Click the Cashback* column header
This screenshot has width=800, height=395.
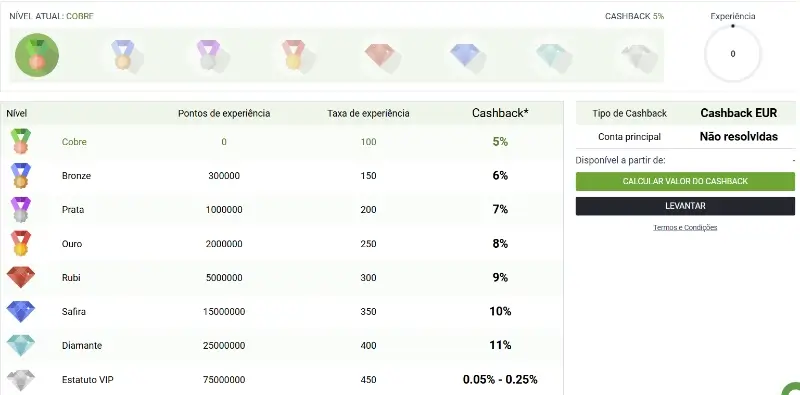coord(500,113)
